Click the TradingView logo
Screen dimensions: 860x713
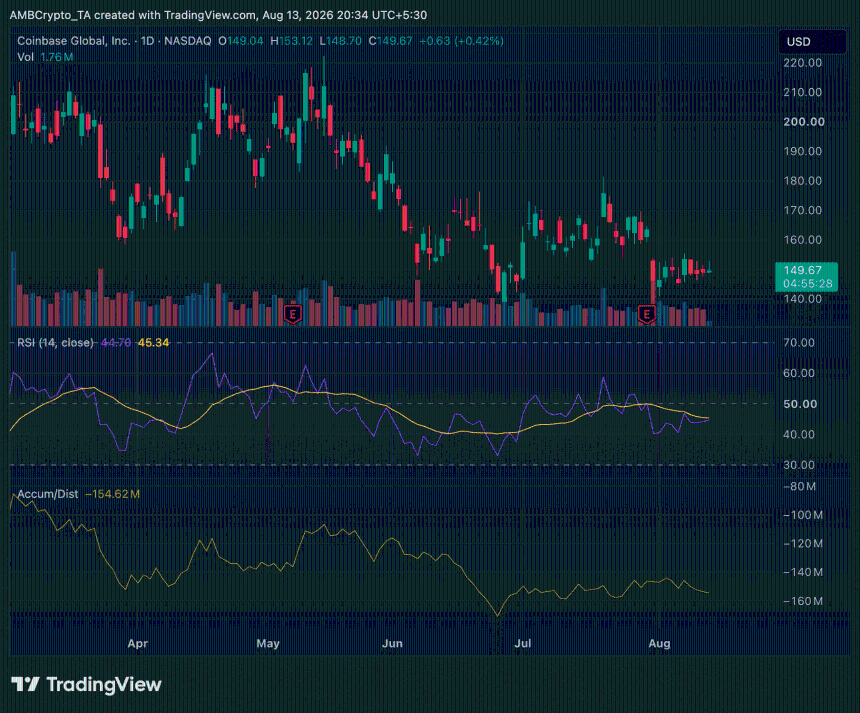(87, 684)
